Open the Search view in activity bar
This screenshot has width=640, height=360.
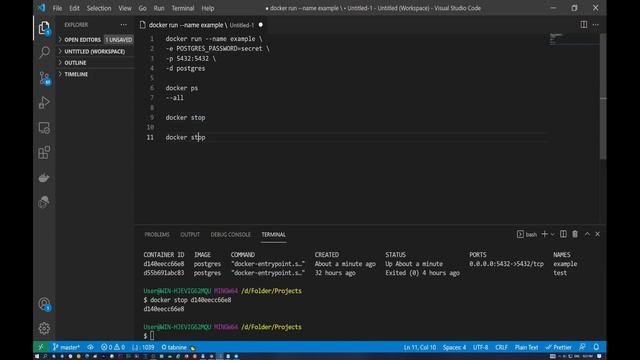(44, 52)
